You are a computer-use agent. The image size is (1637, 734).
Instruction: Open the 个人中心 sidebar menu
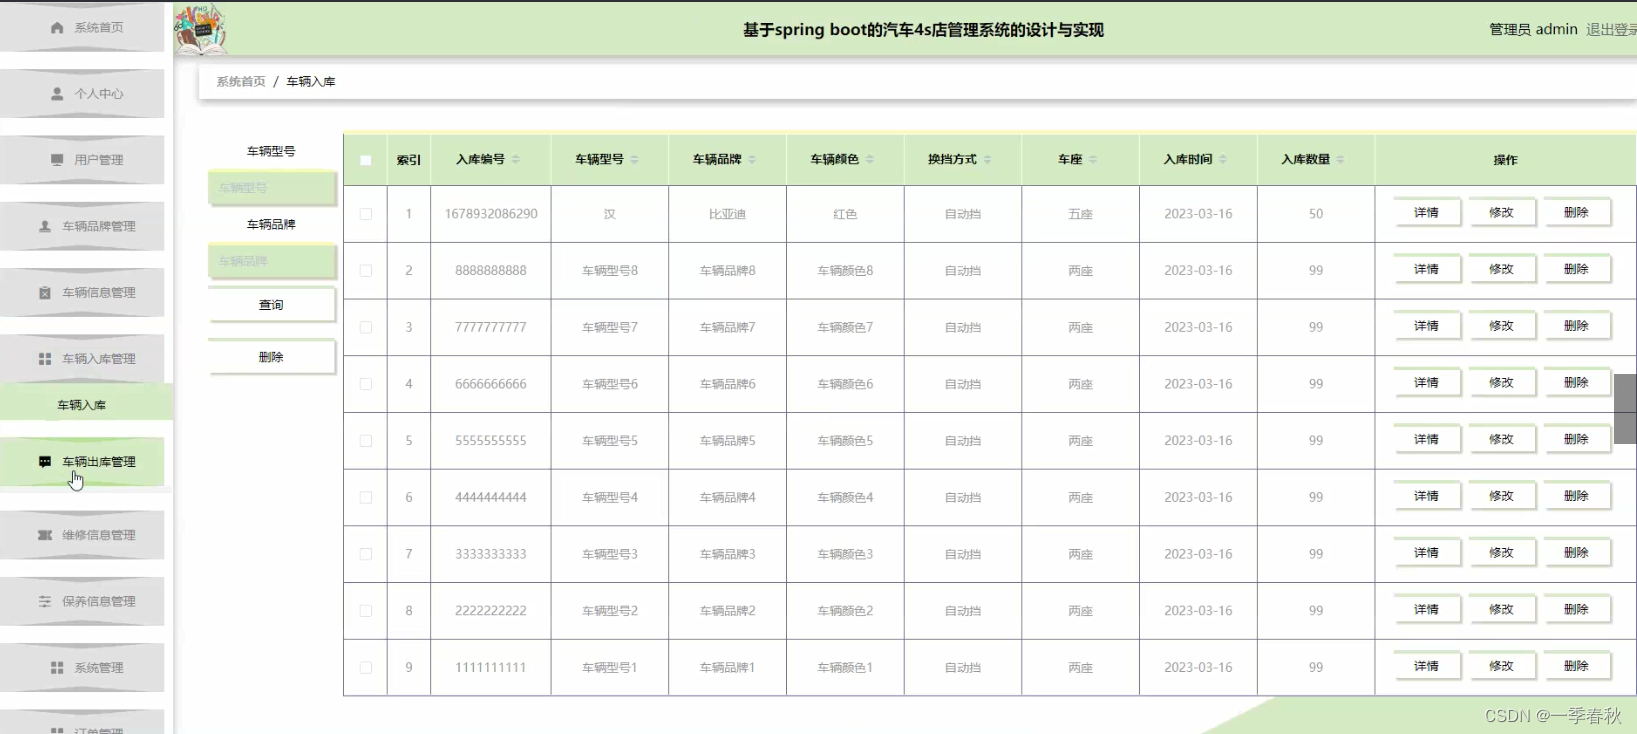point(82,94)
